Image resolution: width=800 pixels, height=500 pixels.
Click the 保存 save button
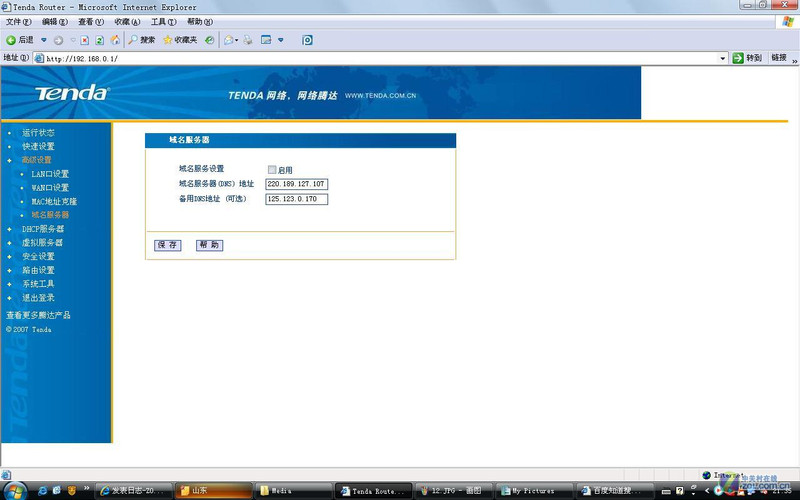pos(167,245)
